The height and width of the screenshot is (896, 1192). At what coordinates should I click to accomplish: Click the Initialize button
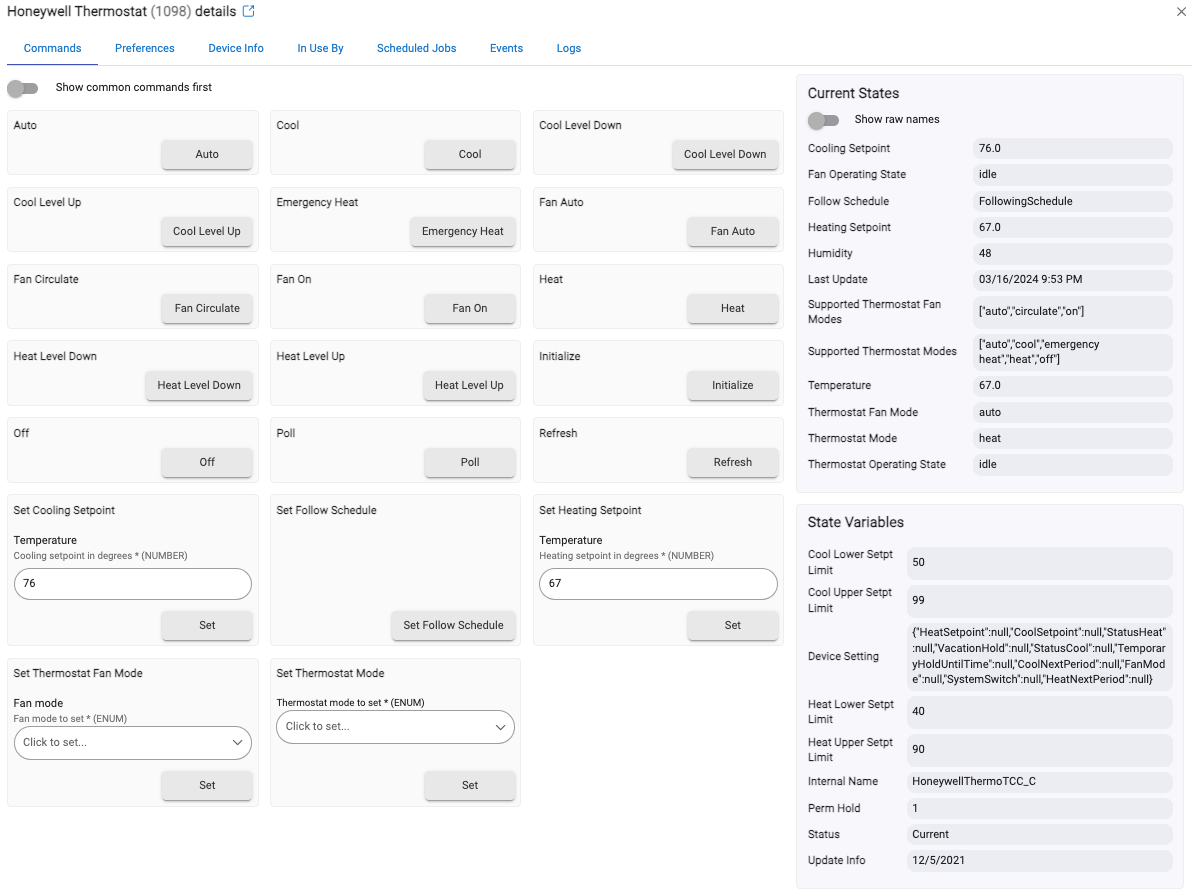coord(733,385)
